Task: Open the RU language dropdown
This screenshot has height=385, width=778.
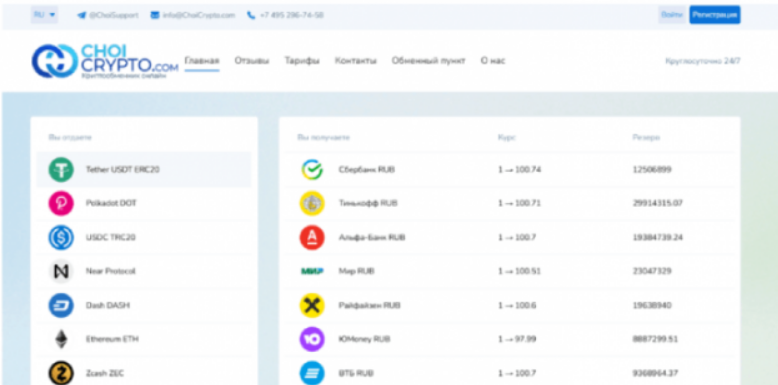Action: point(44,15)
